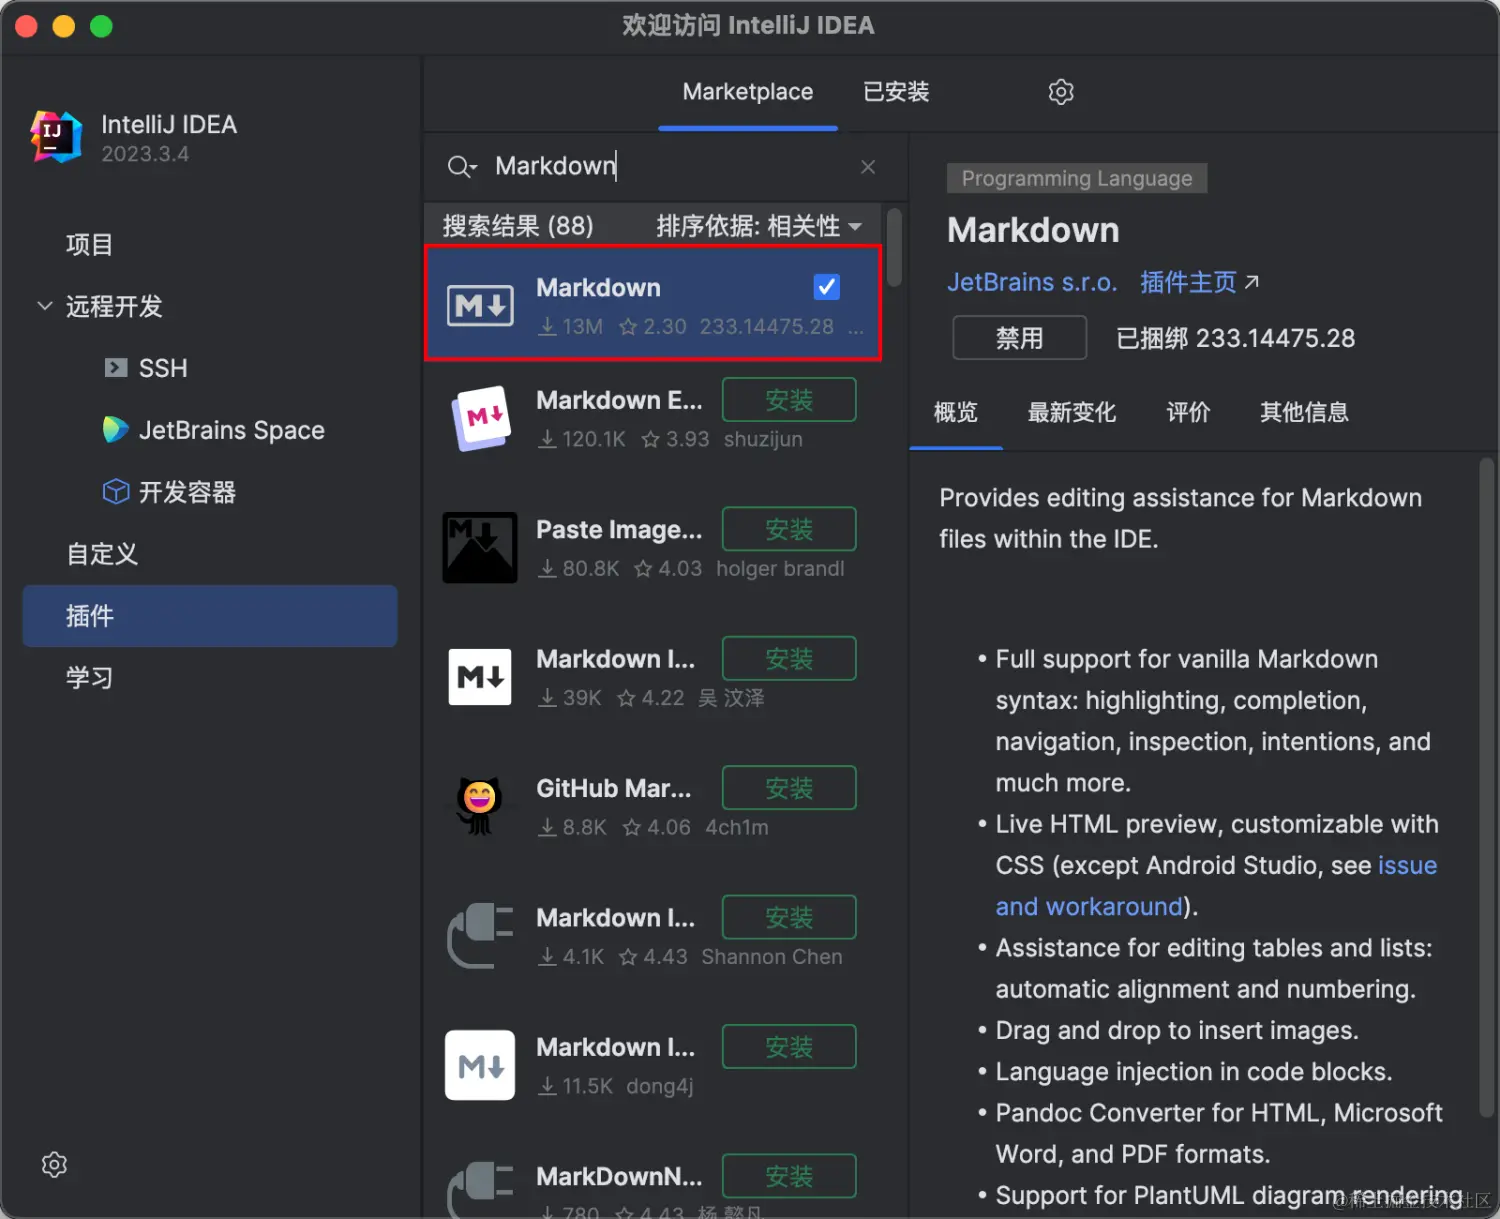Open the issue and workaround link
The image size is (1500, 1219).
coord(1216,886)
